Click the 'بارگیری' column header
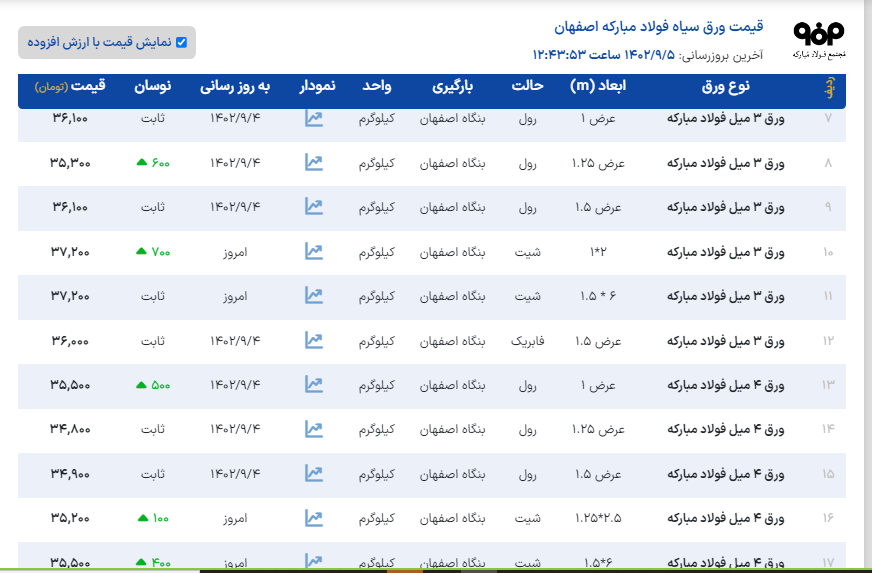This screenshot has height=573, width=872. click(x=459, y=87)
